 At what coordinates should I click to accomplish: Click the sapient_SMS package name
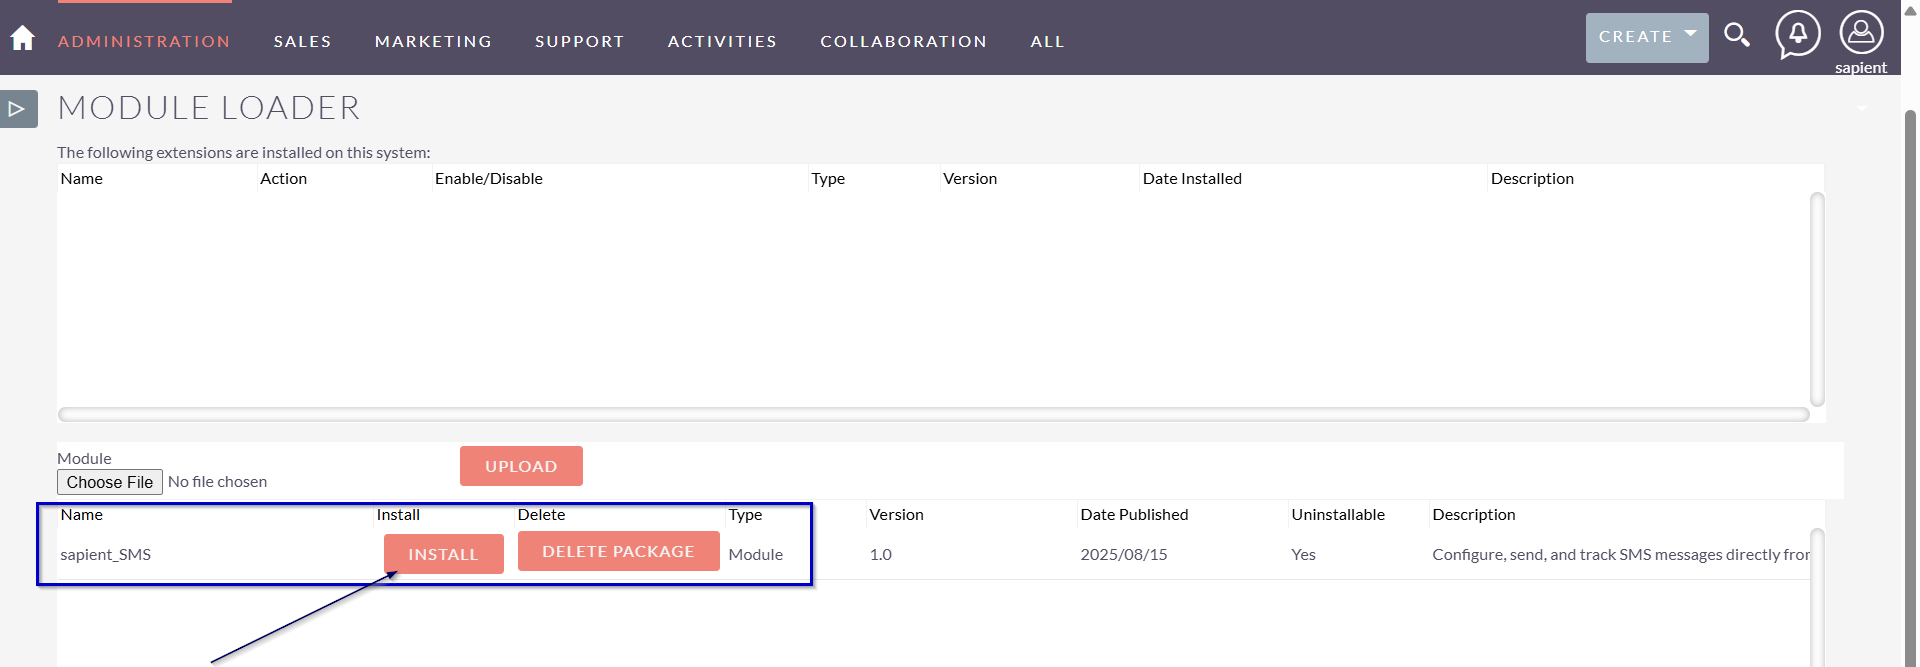tap(106, 554)
